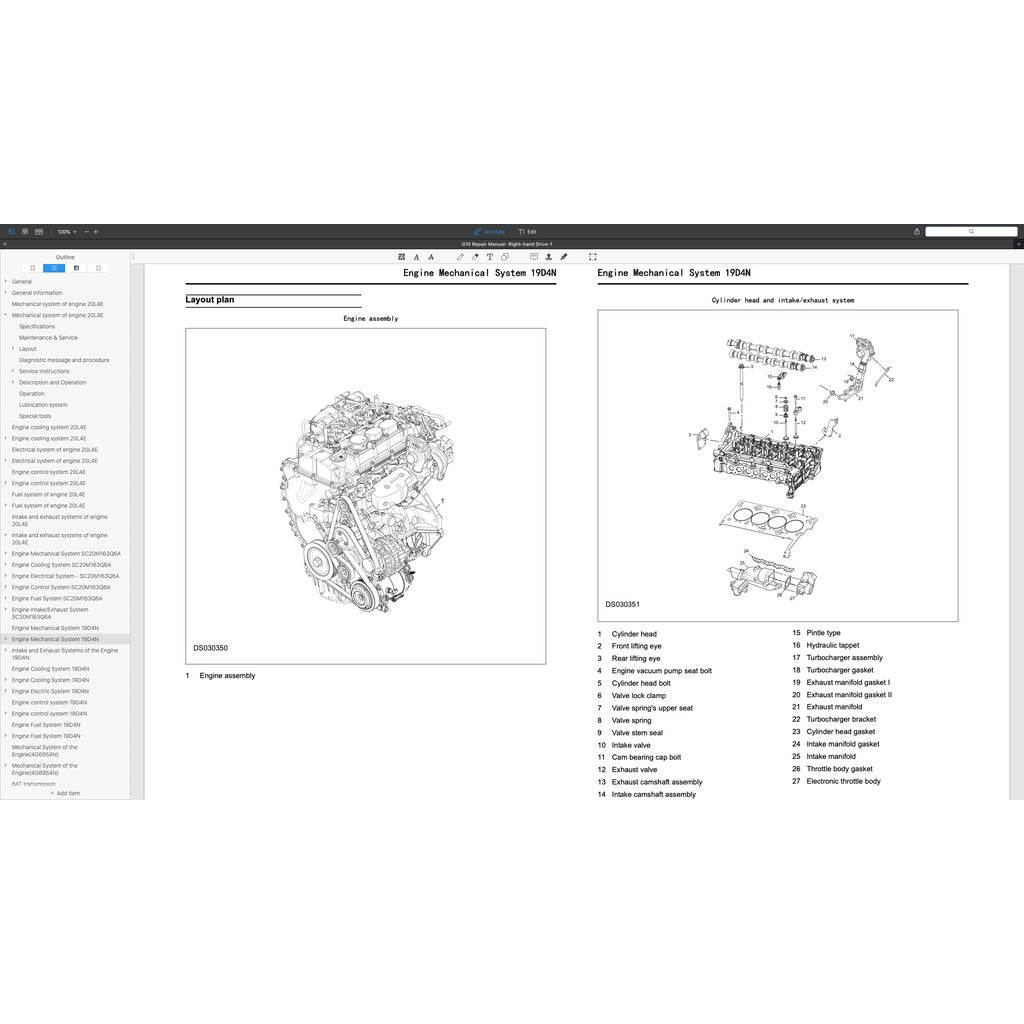The width and height of the screenshot is (1024, 1024).
Task: Click the share/export icon at top right
Action: (x=917, y=231)
